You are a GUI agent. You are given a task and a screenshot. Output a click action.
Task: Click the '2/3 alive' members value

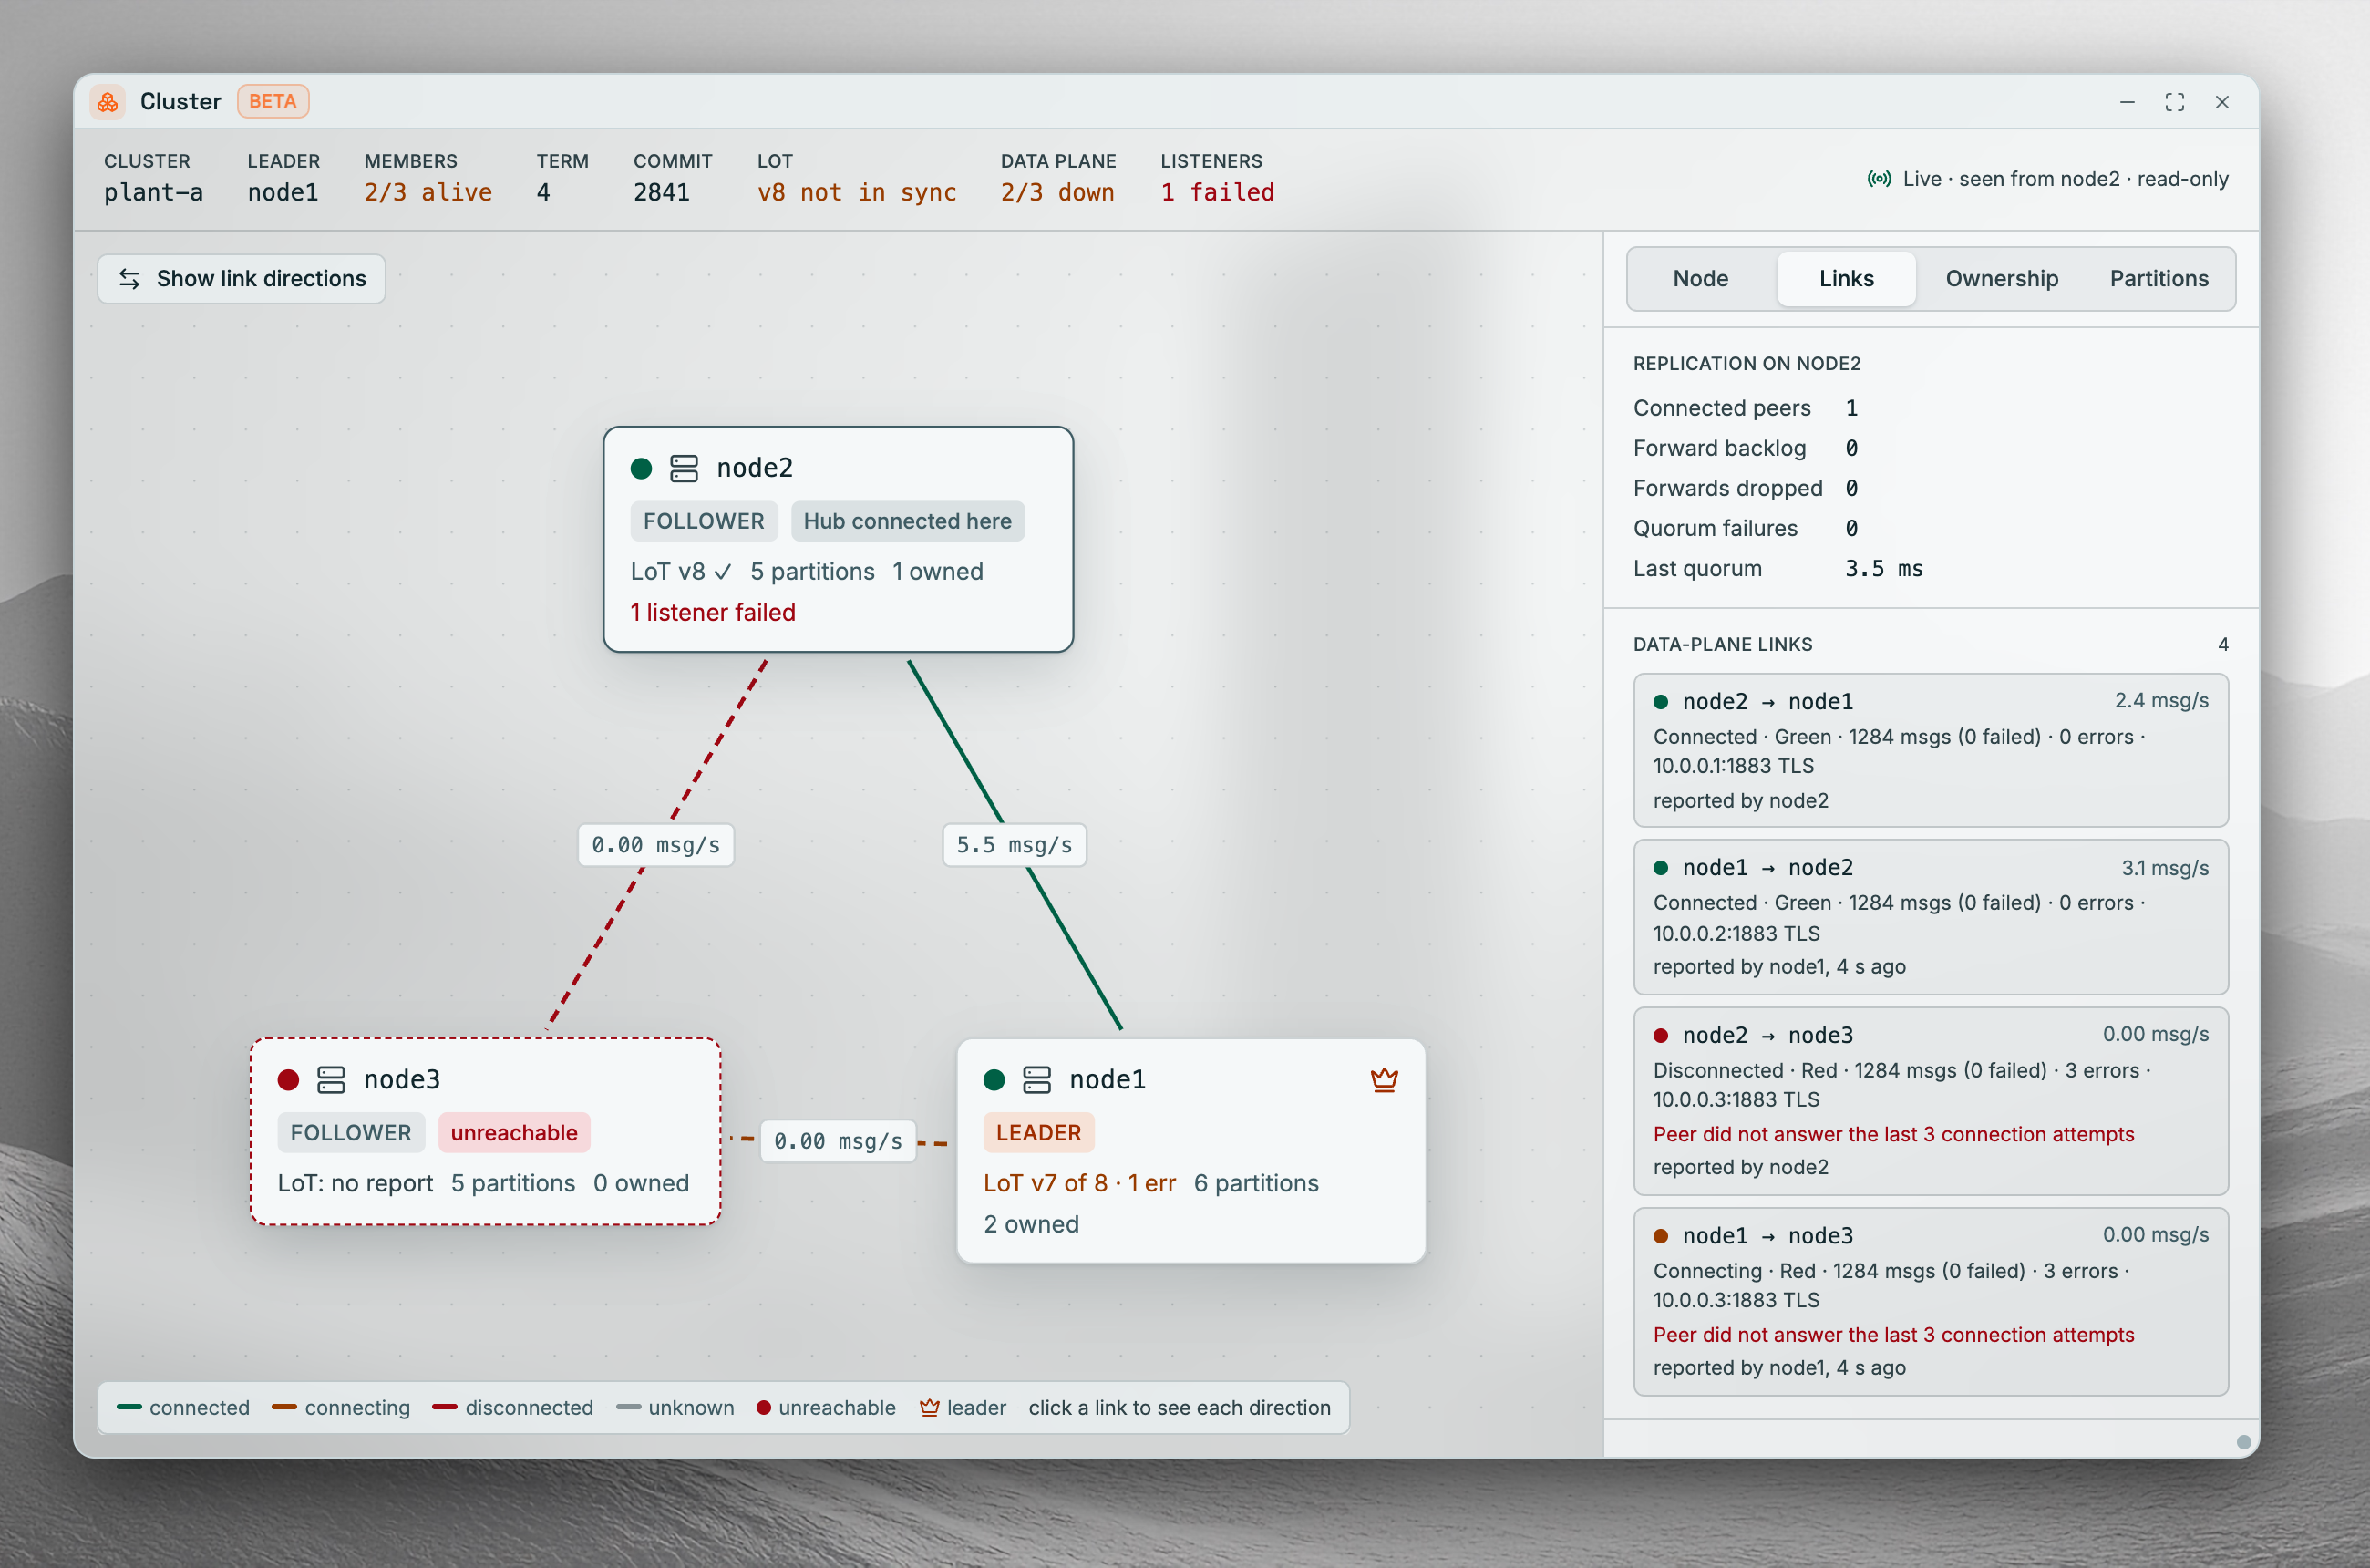(x=428, y=192)
